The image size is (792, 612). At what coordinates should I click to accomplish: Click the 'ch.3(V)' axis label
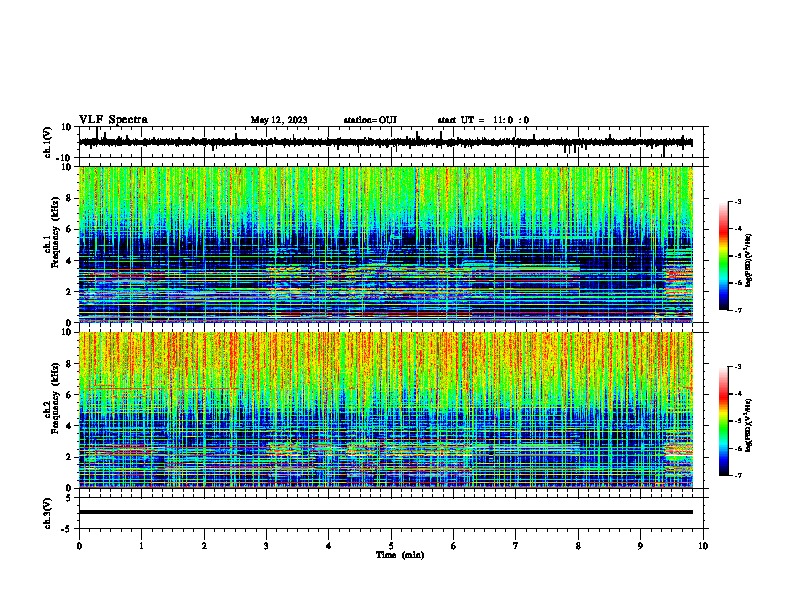(48, 513)
